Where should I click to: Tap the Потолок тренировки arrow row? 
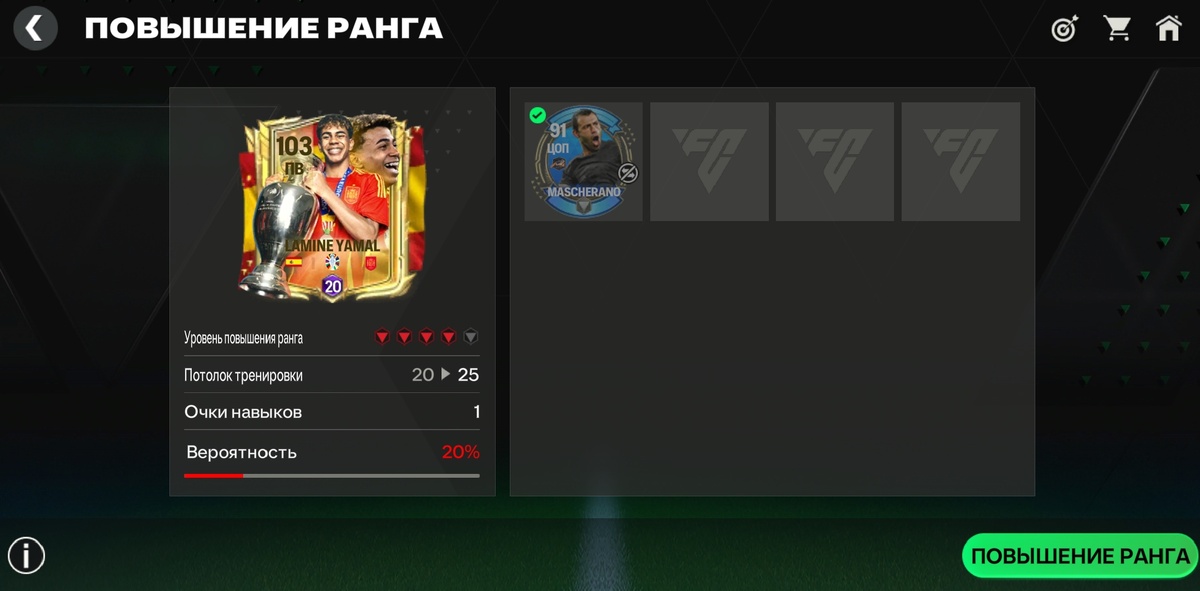[332, 375]
